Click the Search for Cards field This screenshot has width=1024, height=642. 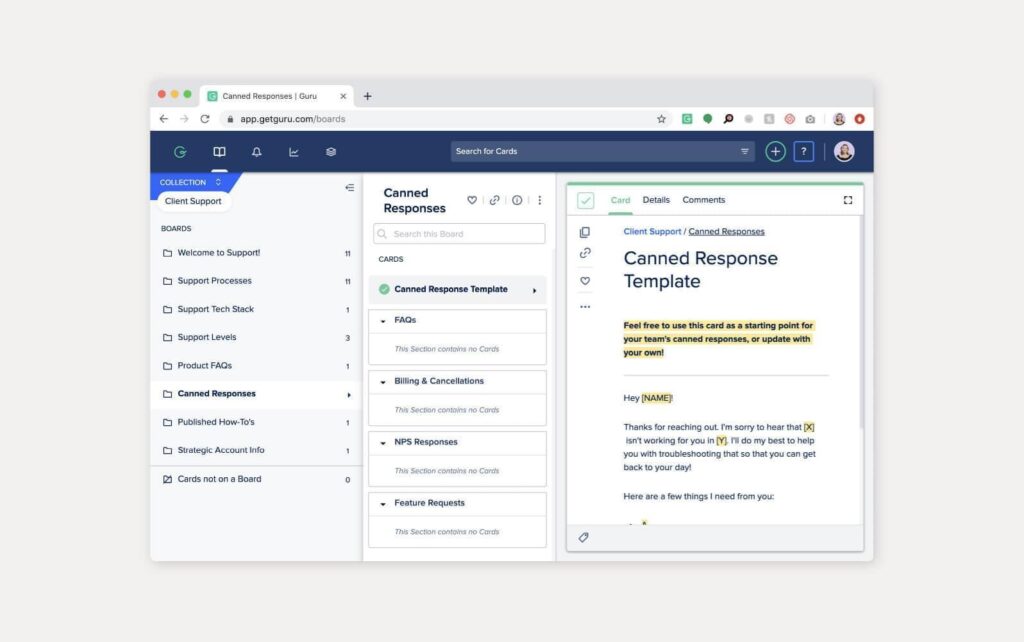tap(600, 150)
